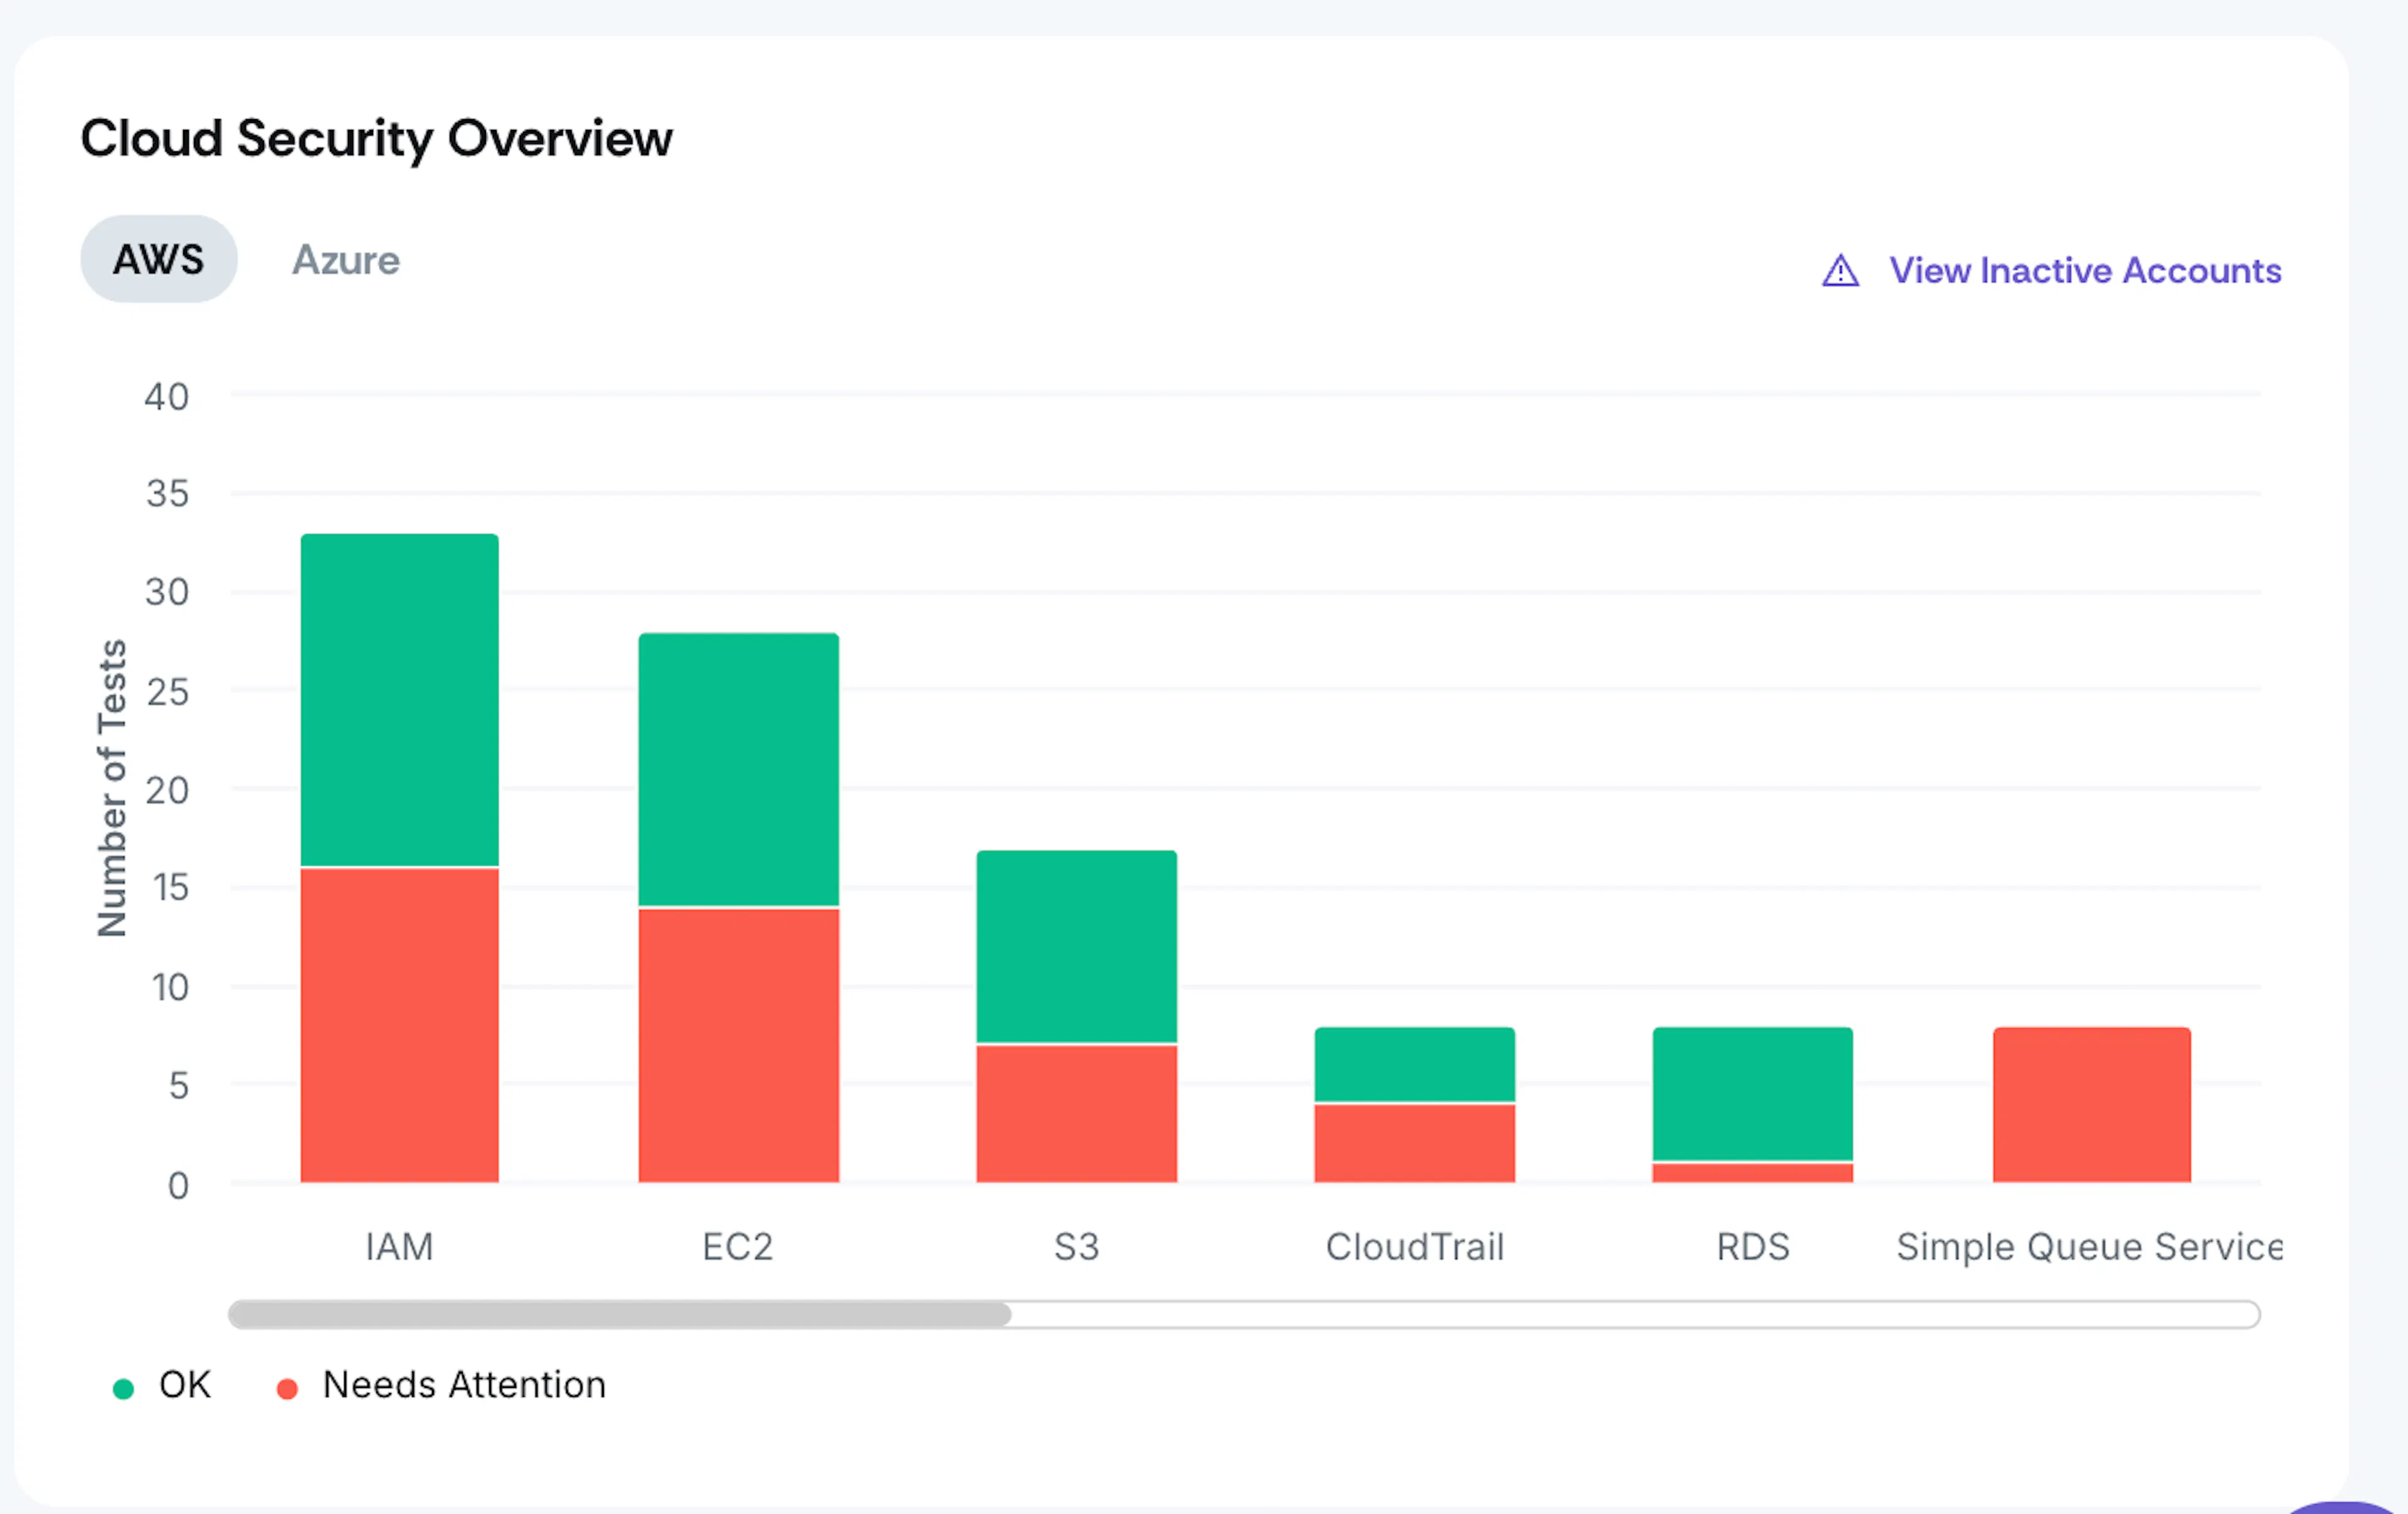Select the IAM green OK bar segment
This screenshot has height=1514, width=2408.
click(400, 700)
